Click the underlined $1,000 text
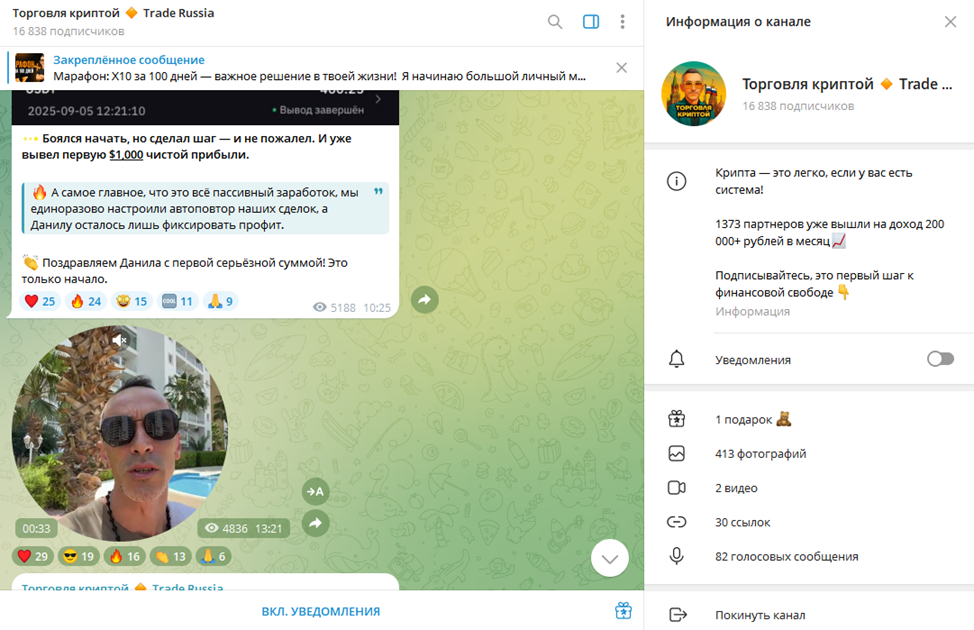Screen dimensions: 974x630 126,155
